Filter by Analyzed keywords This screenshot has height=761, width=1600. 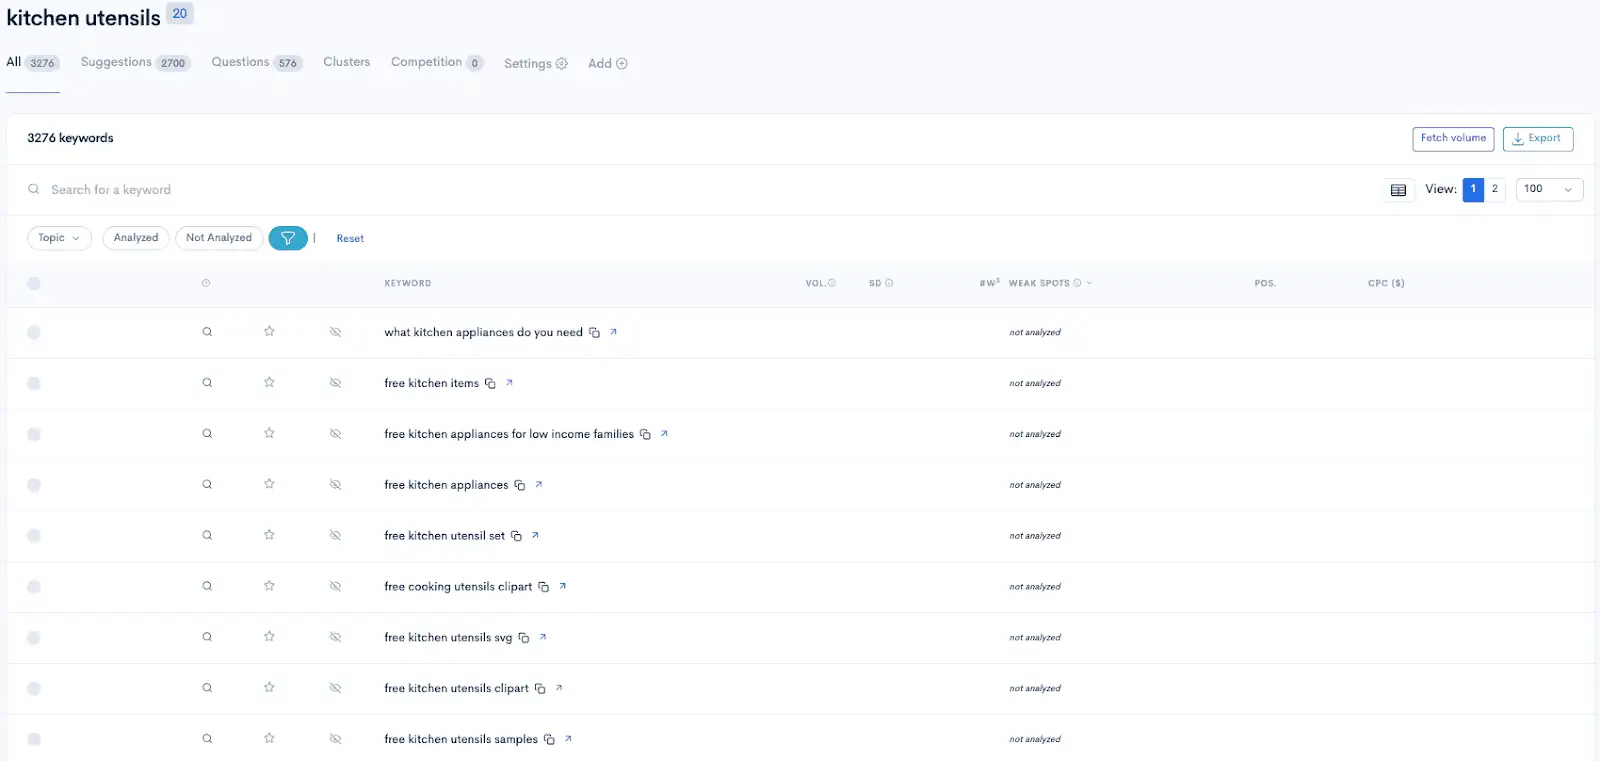tap(136, 238)
